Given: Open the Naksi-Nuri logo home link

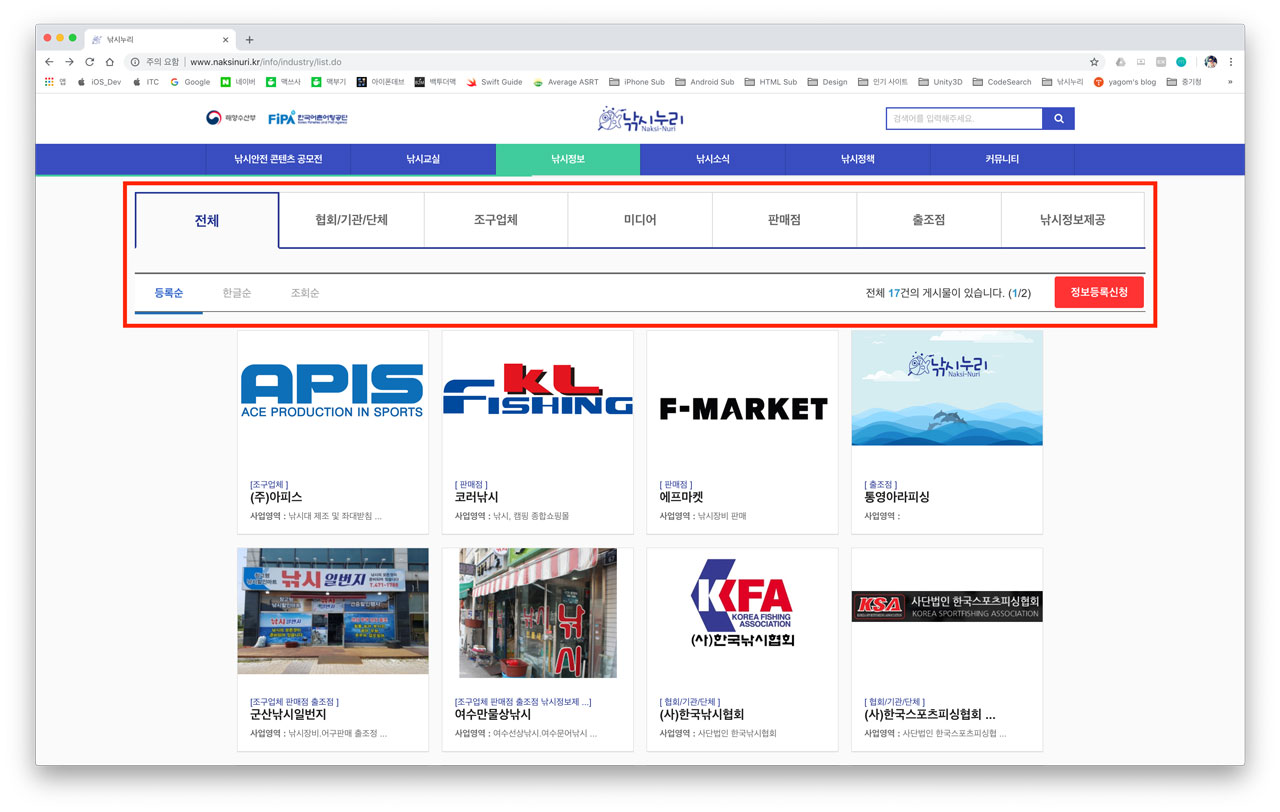Looking at the screenshot, I should point(641,120).
